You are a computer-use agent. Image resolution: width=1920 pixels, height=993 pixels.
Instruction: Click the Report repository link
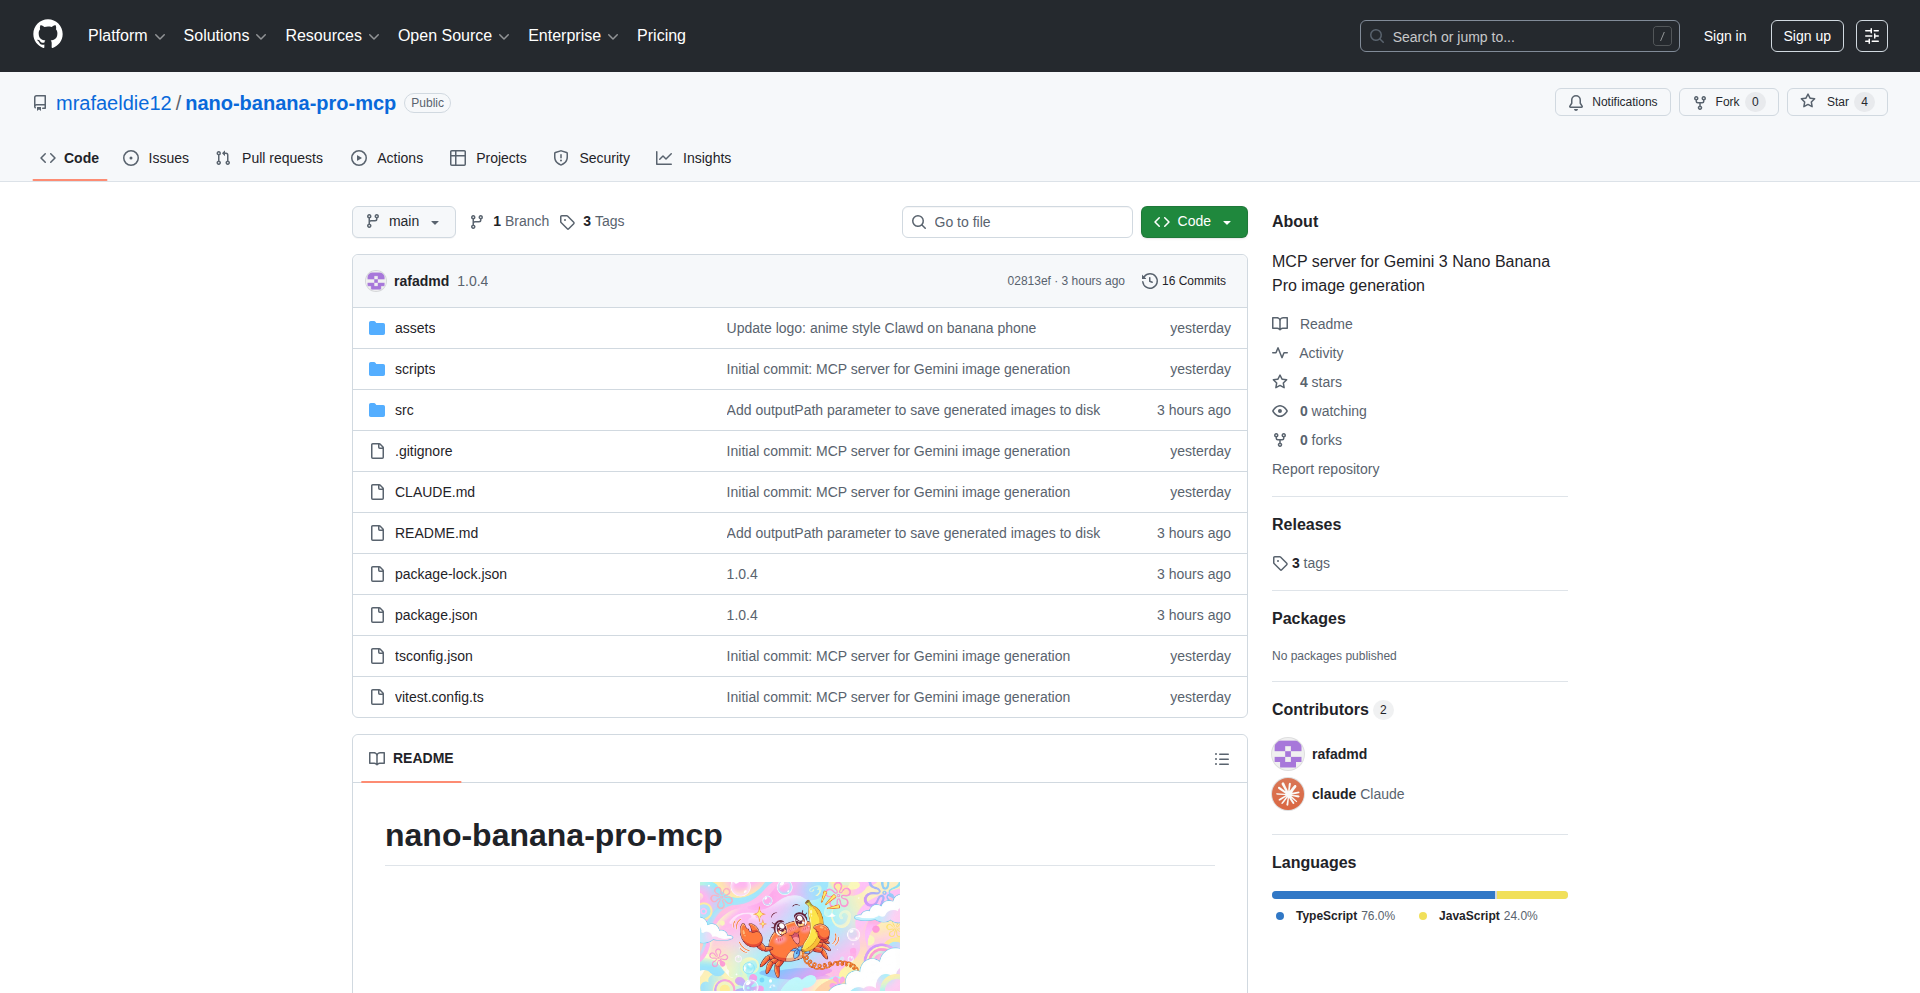(x=1325, y=469)
